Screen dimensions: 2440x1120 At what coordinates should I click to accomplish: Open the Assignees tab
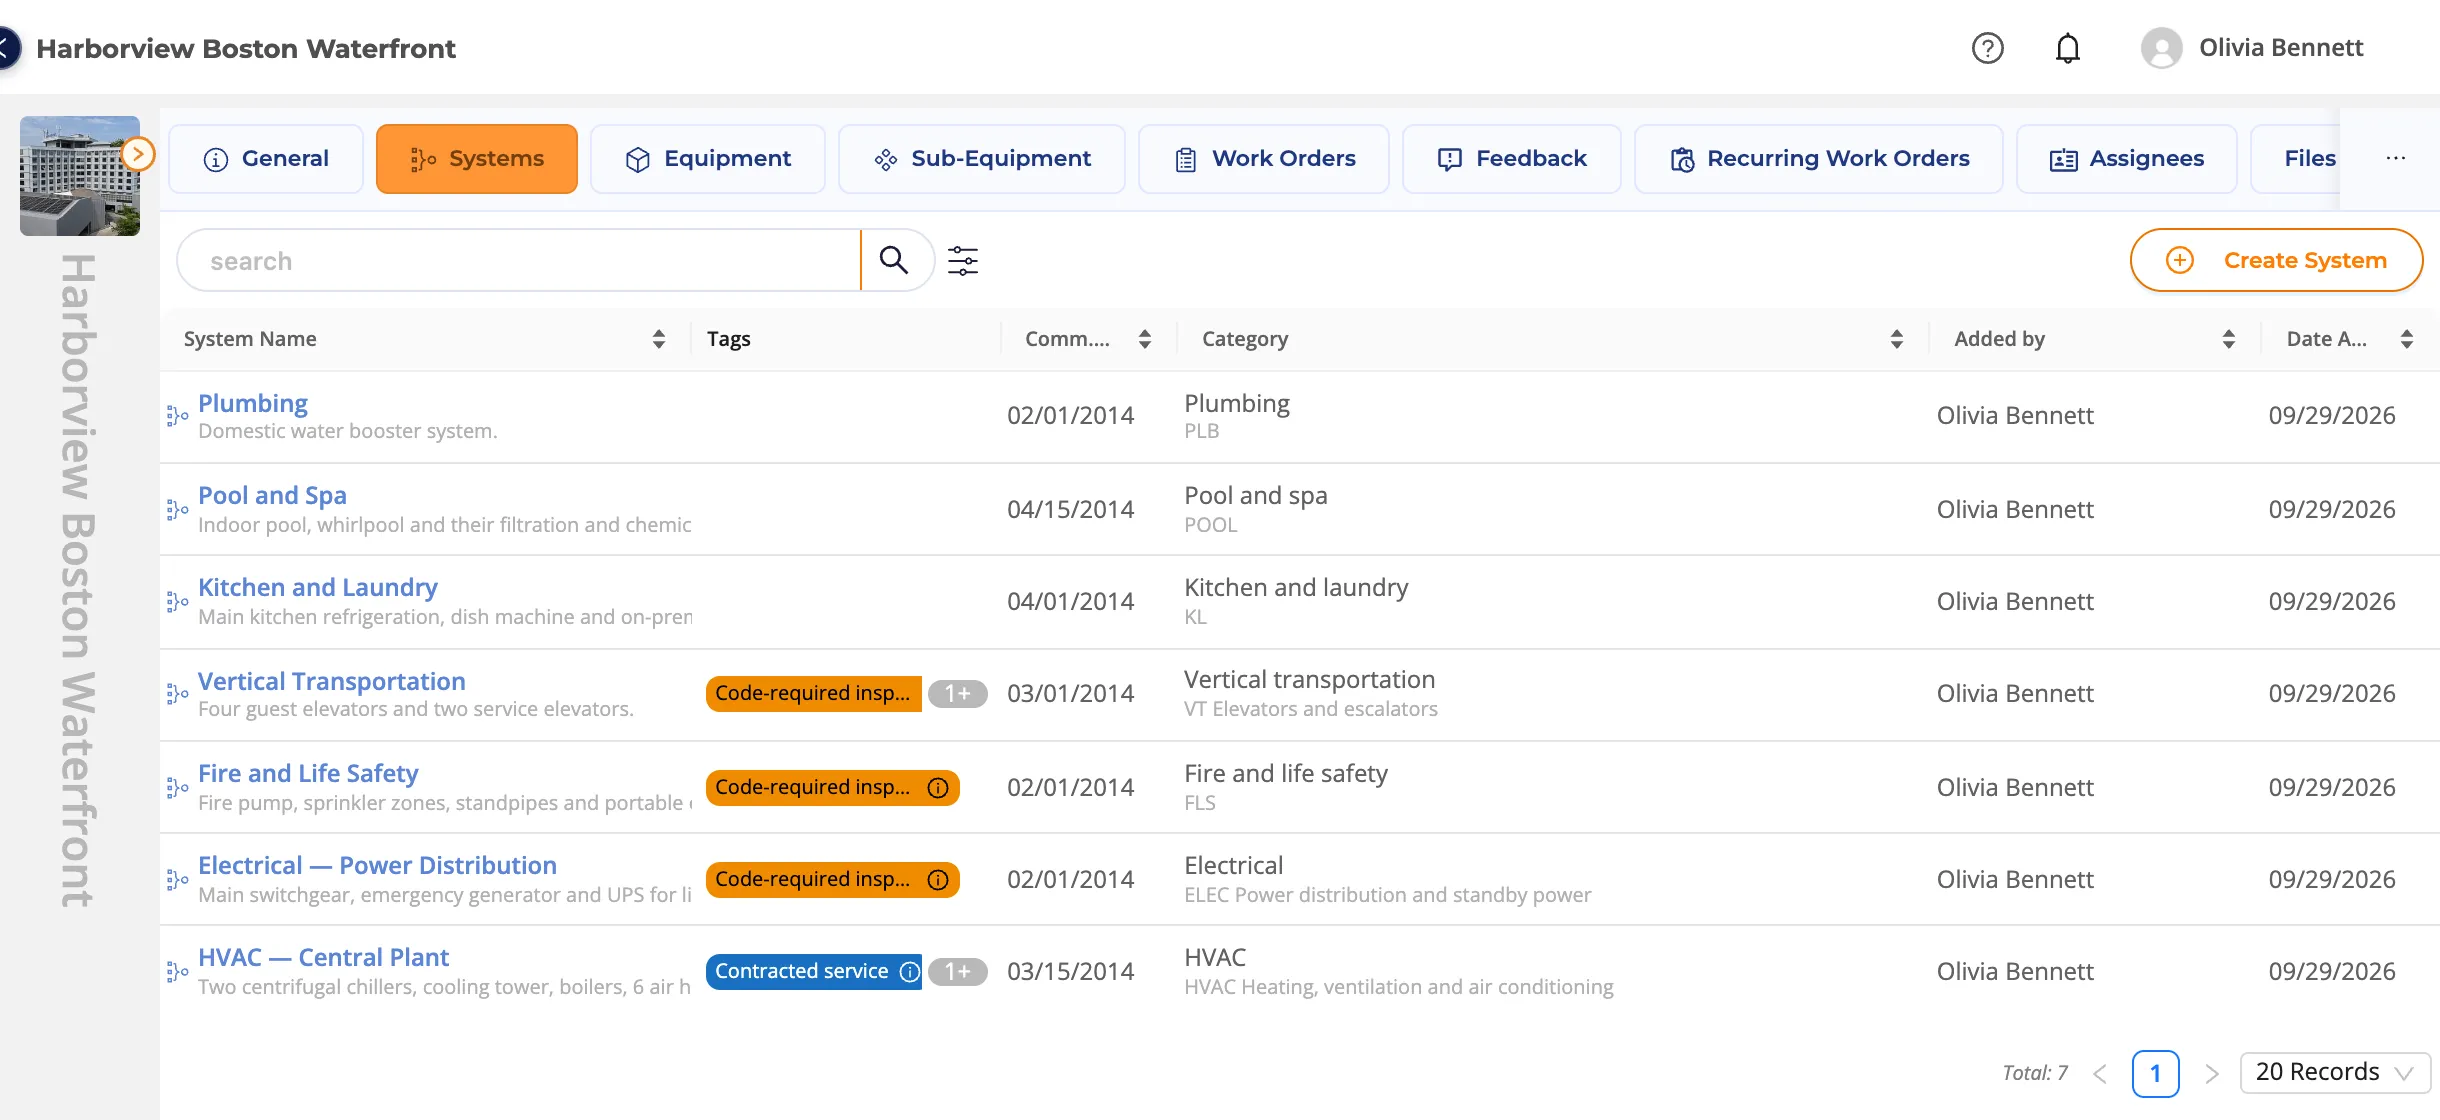2127,159
